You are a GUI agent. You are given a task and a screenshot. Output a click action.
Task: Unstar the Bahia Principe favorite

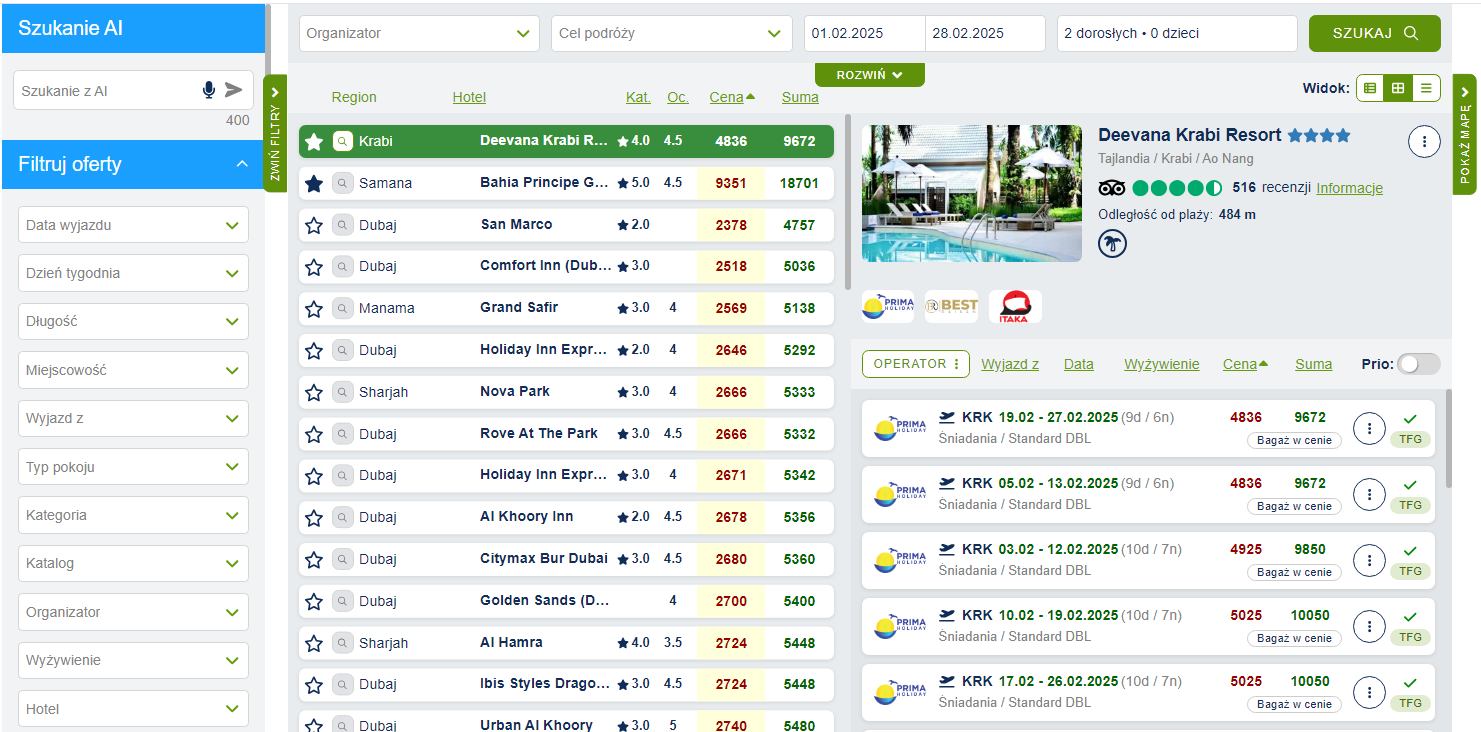click(314, 183)
